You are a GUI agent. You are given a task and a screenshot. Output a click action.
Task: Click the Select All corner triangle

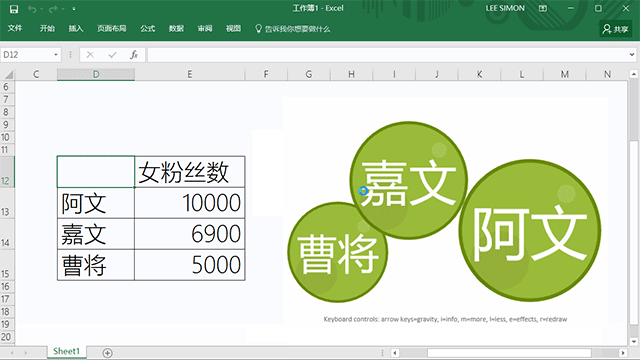[x=8, y=75]
